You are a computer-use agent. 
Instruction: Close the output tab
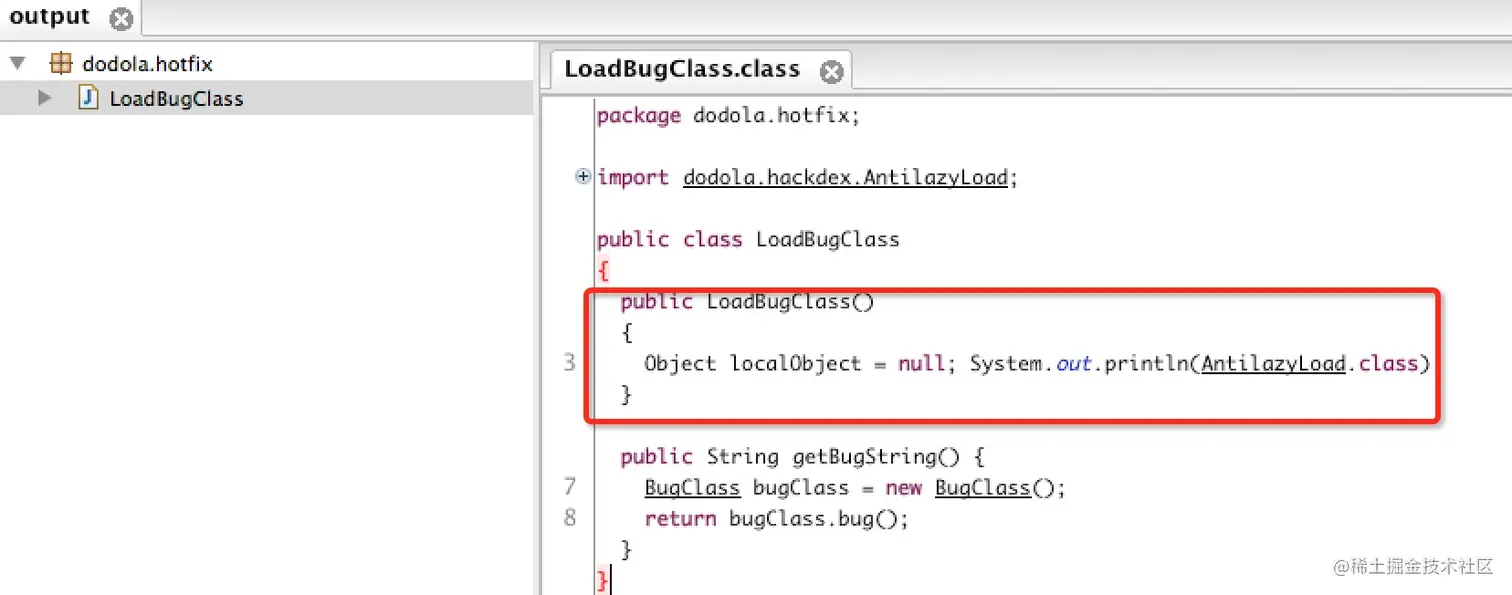121,19
